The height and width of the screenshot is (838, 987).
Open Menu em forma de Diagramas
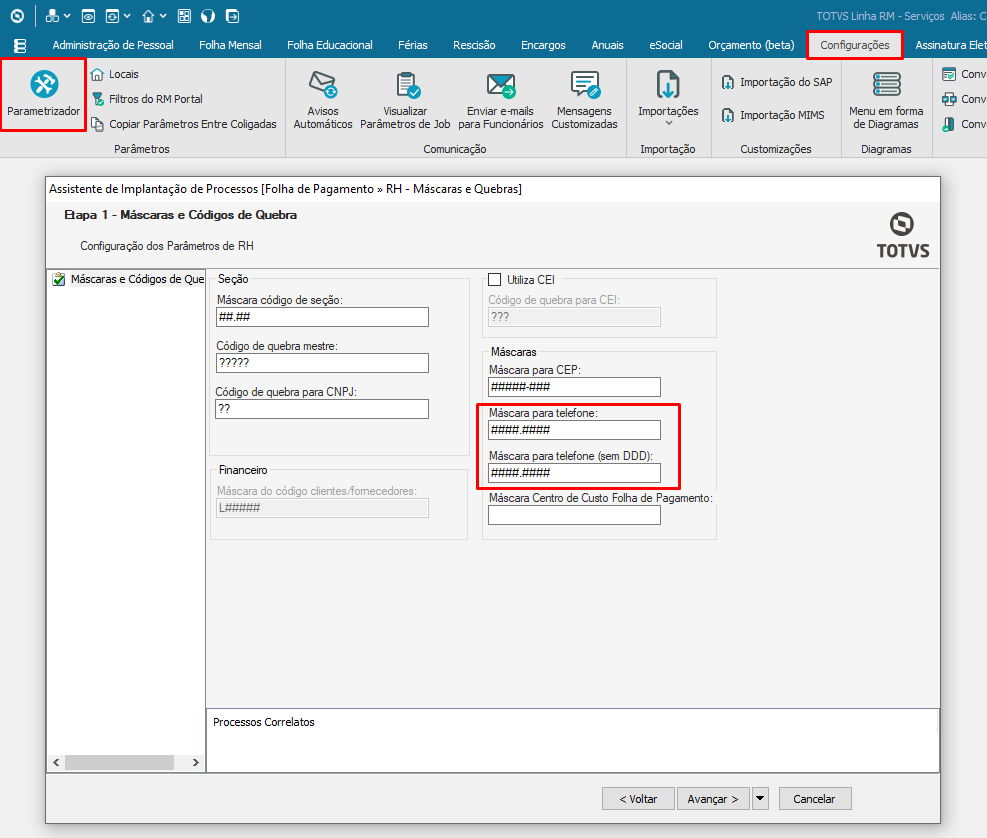[886, 100]
